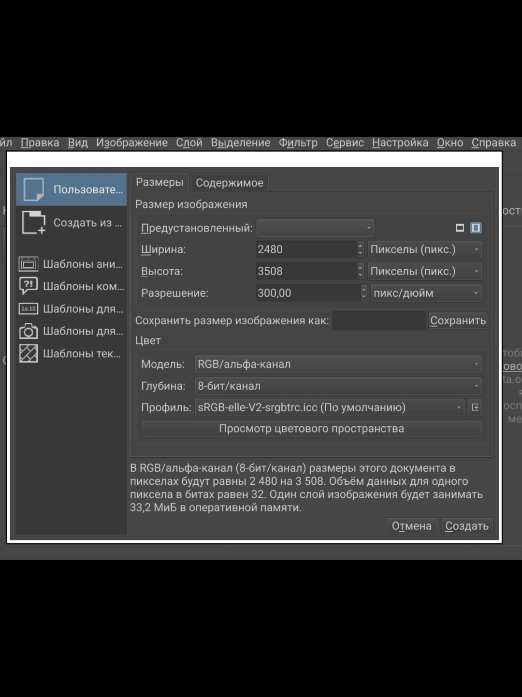This screenshot has height=697, width=522.
Task: Switch to portrait orientation icon
Action: click(476, 228)
